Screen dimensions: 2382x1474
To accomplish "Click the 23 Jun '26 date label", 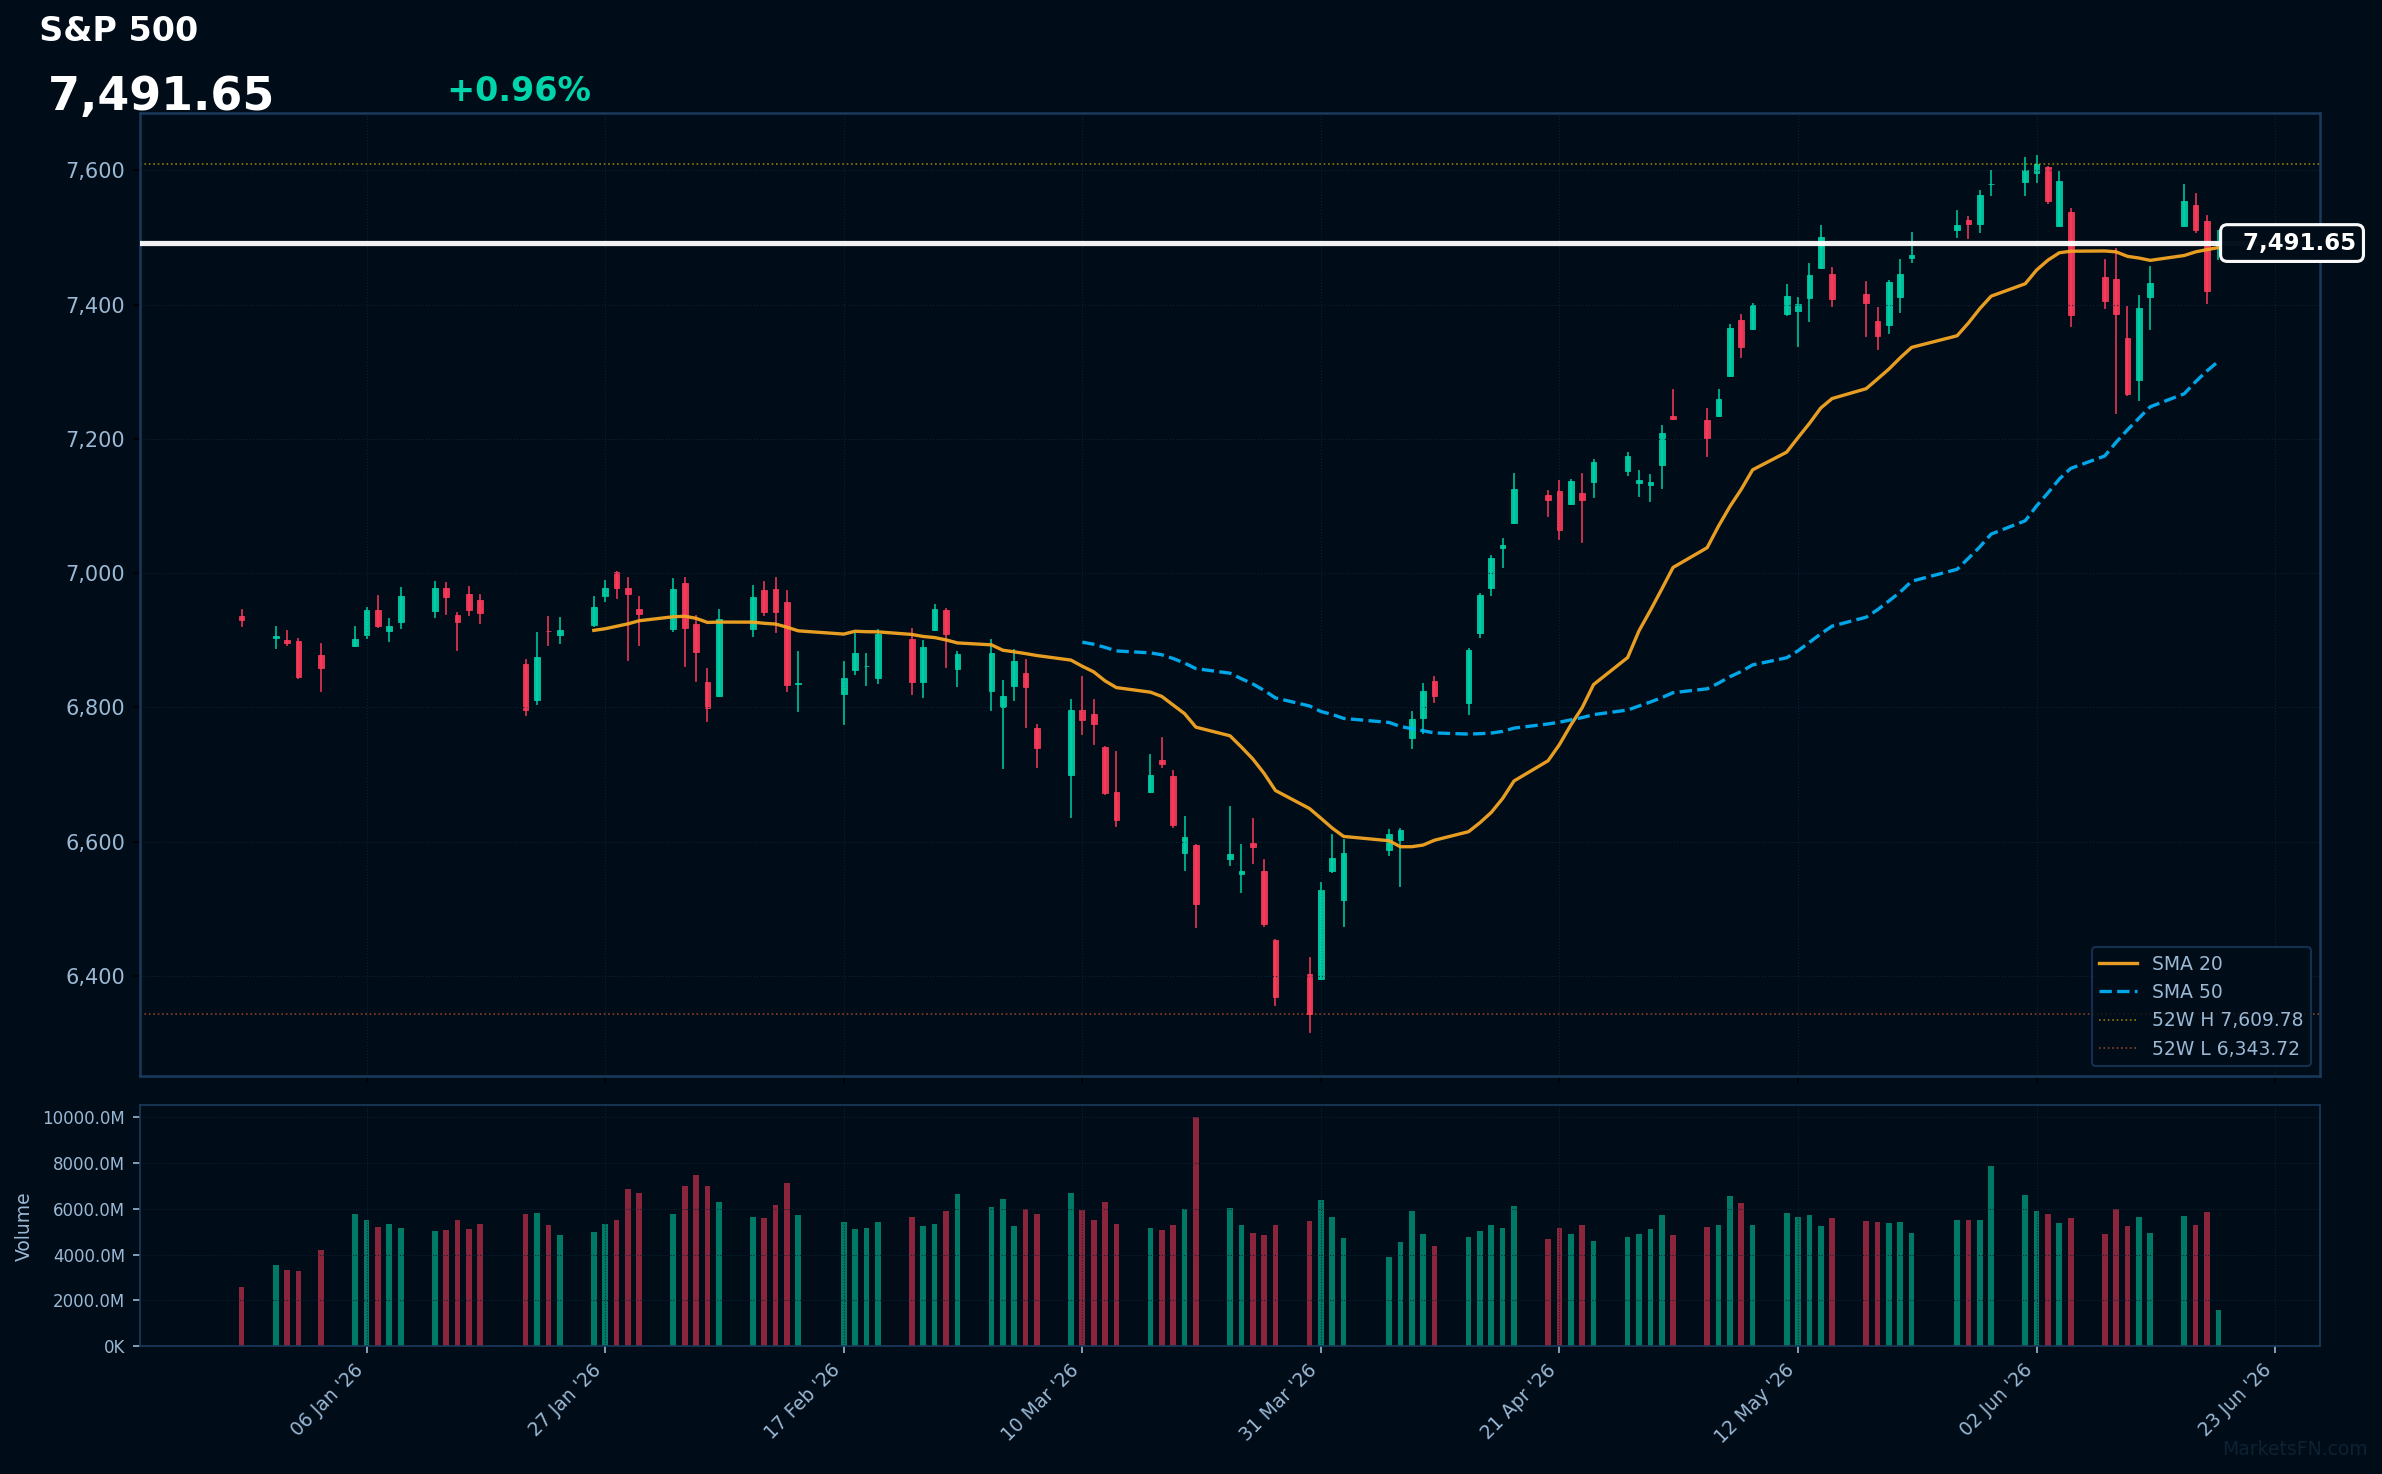I will pyautogui.click(x=2235, y=1400).
